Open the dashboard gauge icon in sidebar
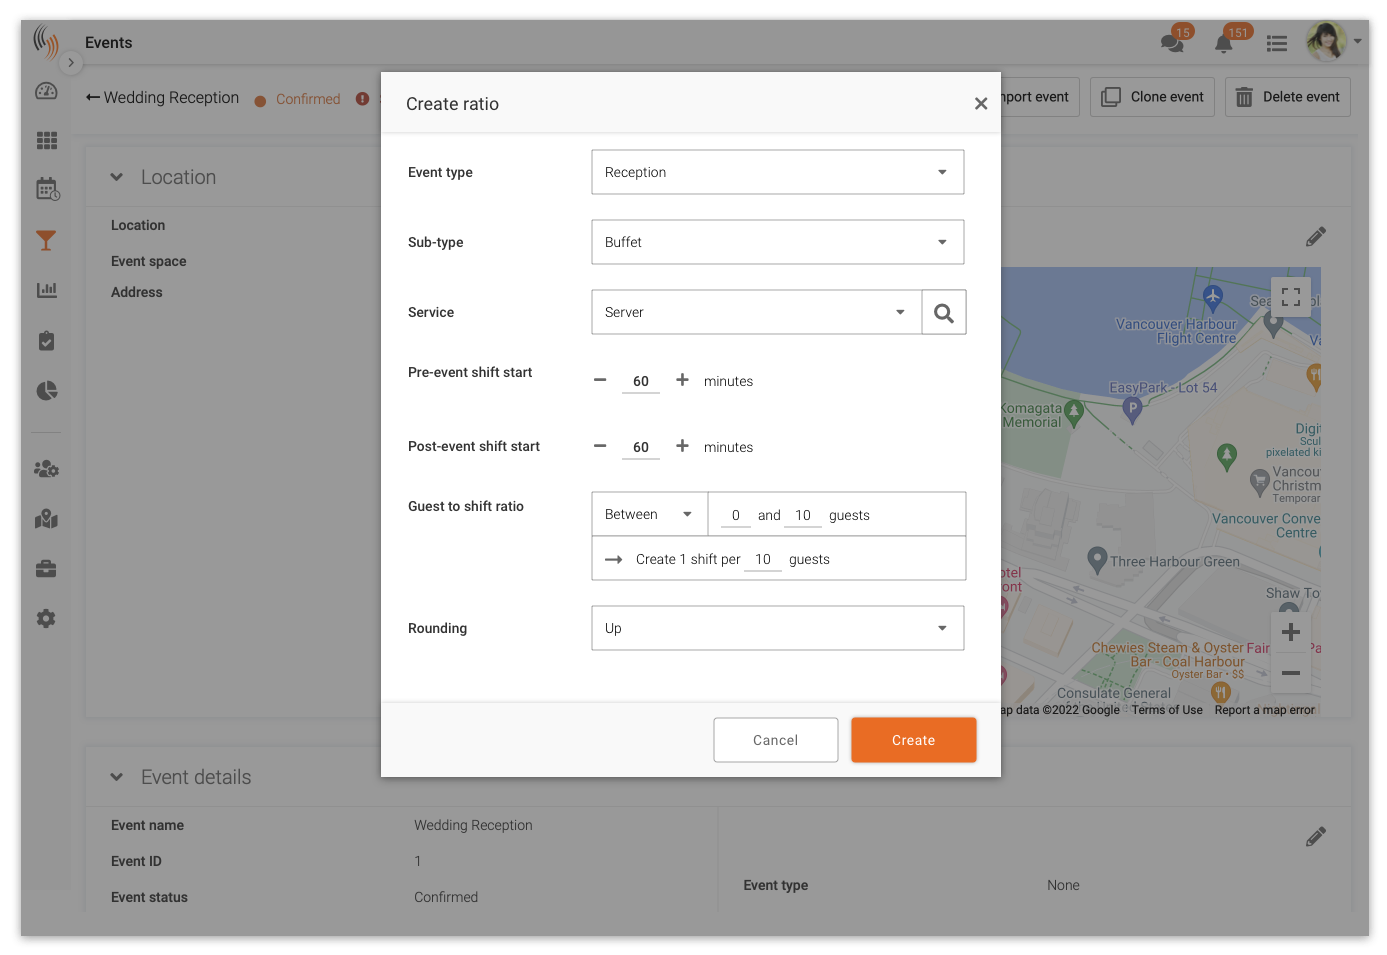Image resolution: width=1387 pixels, height=955 pixels. pos(46,91)
